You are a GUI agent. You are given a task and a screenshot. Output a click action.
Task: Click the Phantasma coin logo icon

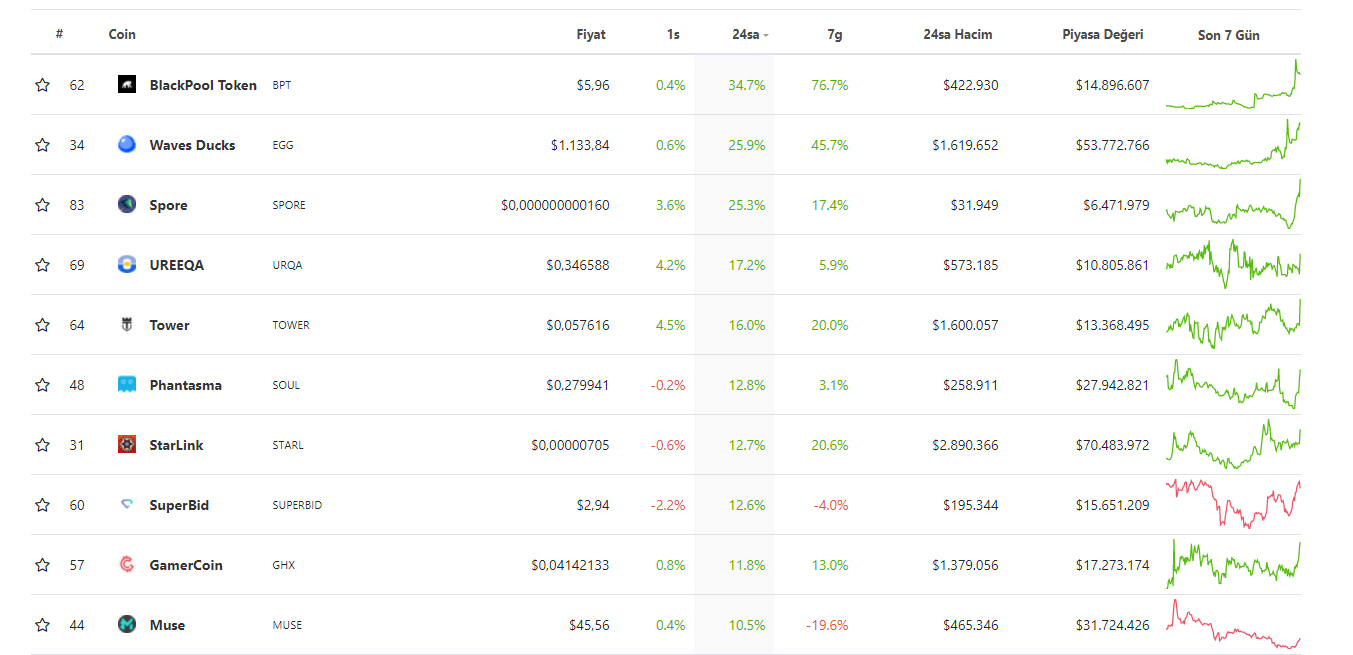pyautogui.click(x=126, y=385)
